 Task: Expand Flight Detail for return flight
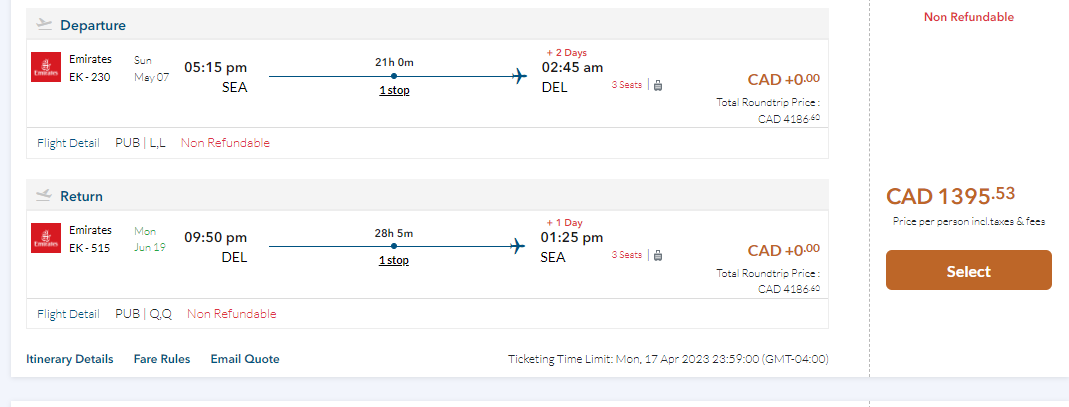(x=68, y=314)
